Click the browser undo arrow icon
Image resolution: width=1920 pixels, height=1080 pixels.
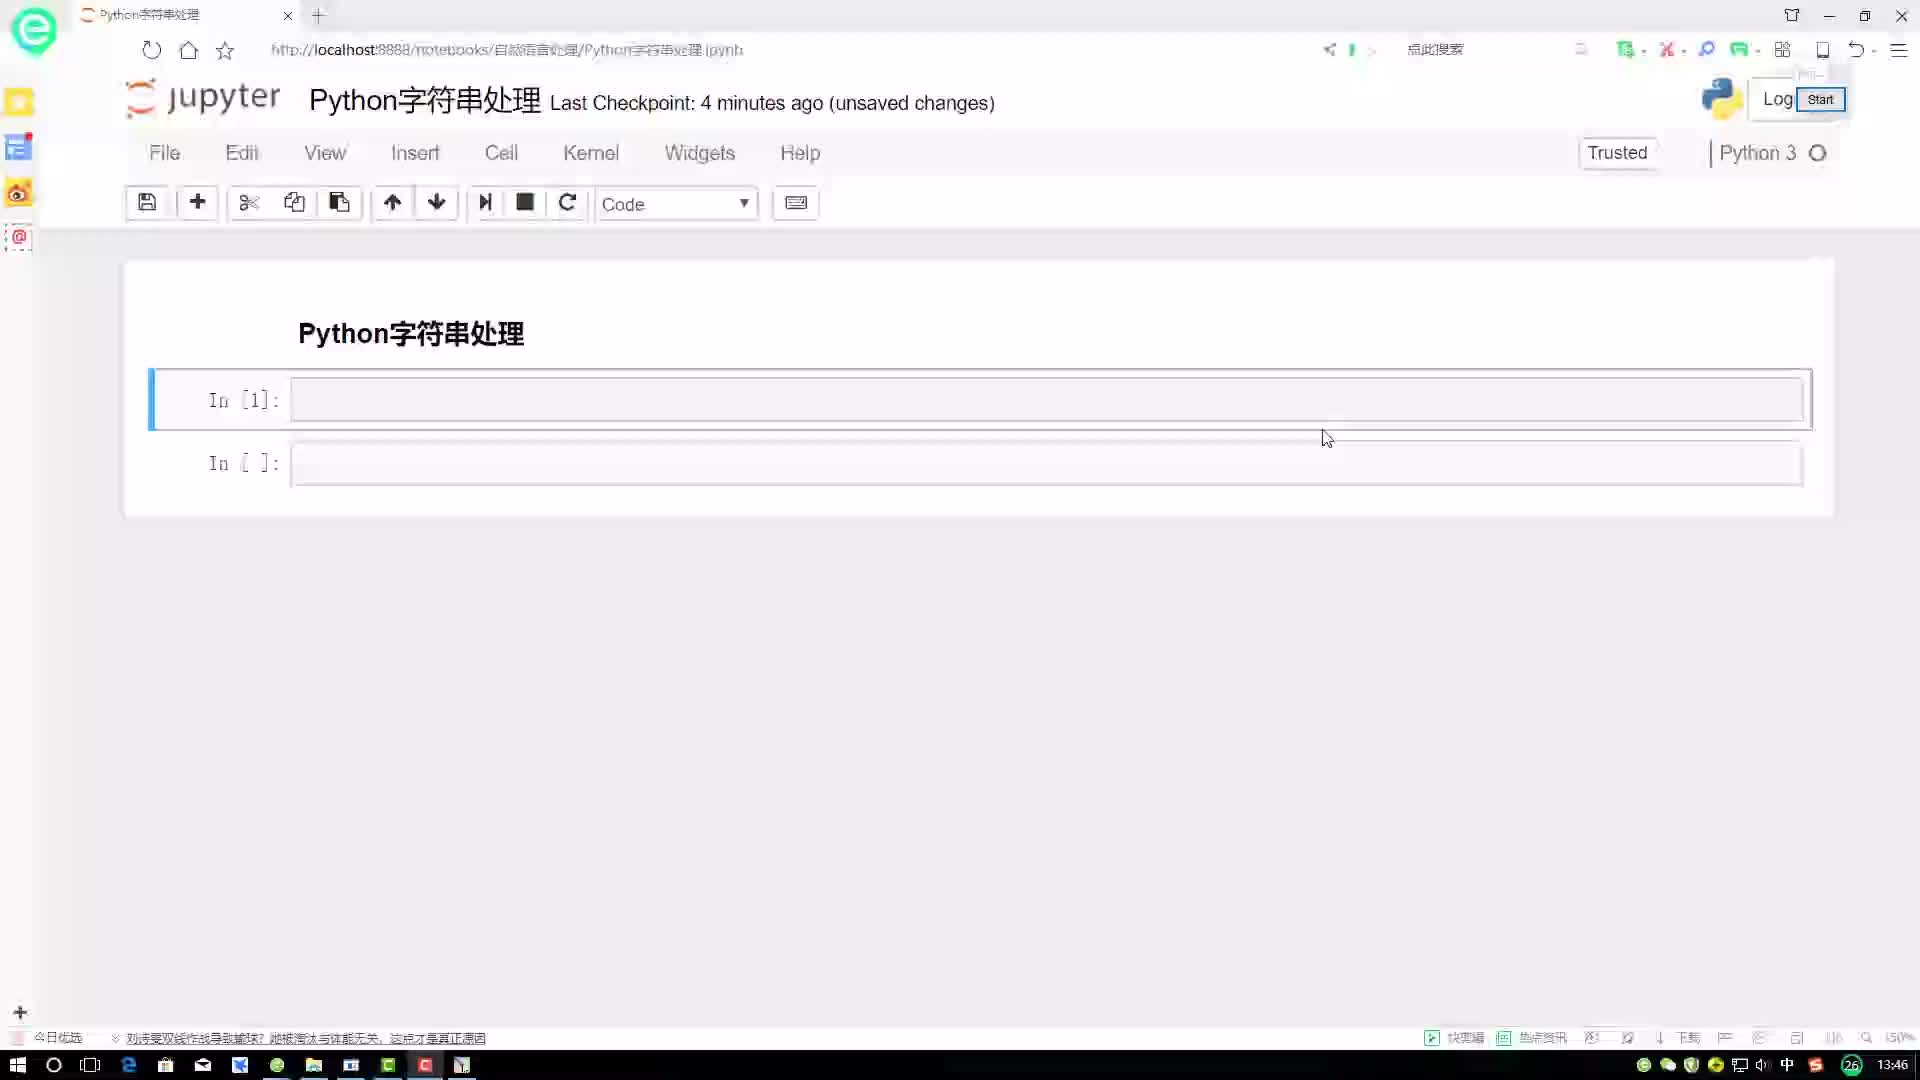click(x=1856, y=50)
